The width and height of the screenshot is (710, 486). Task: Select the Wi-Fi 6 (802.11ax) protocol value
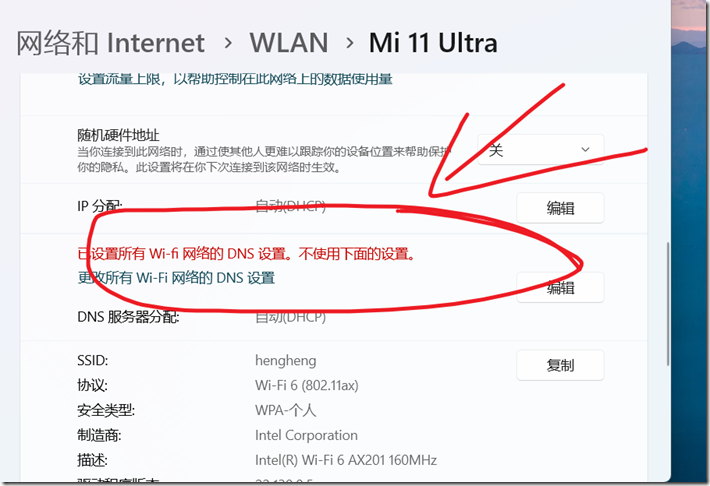click(x=307, y=385)
